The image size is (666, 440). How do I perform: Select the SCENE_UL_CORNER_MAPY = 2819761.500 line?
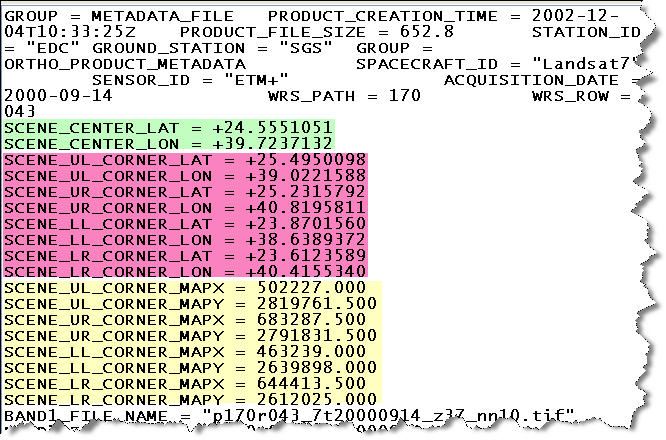[190, 304]
